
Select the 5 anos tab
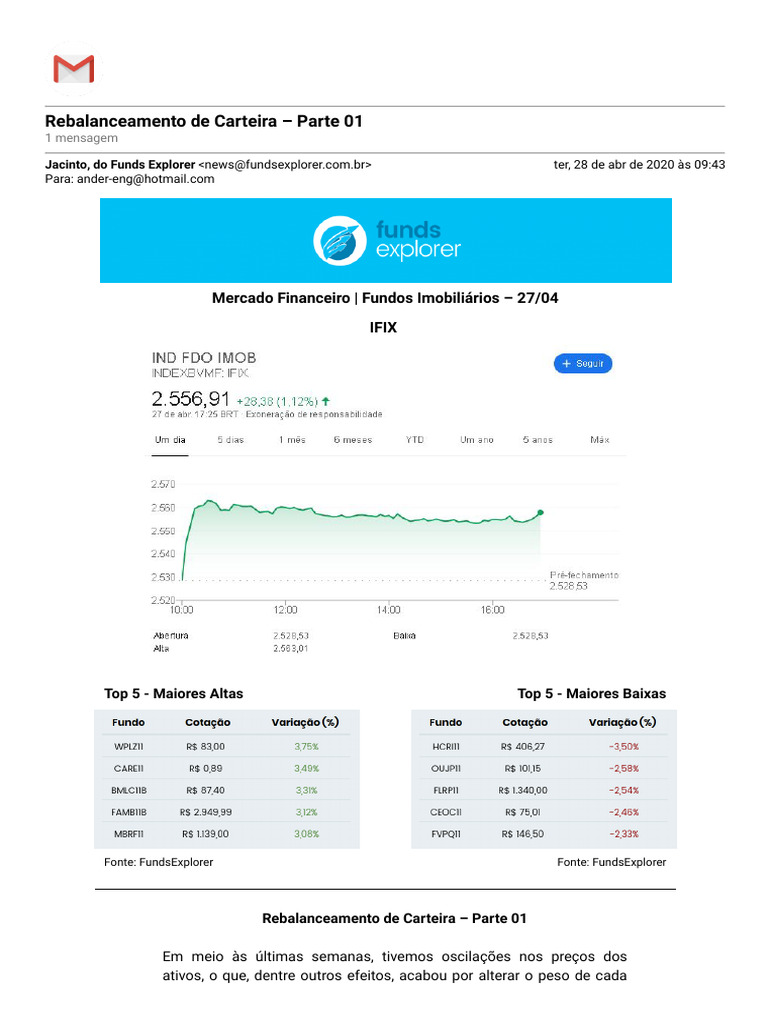[537, 440]
